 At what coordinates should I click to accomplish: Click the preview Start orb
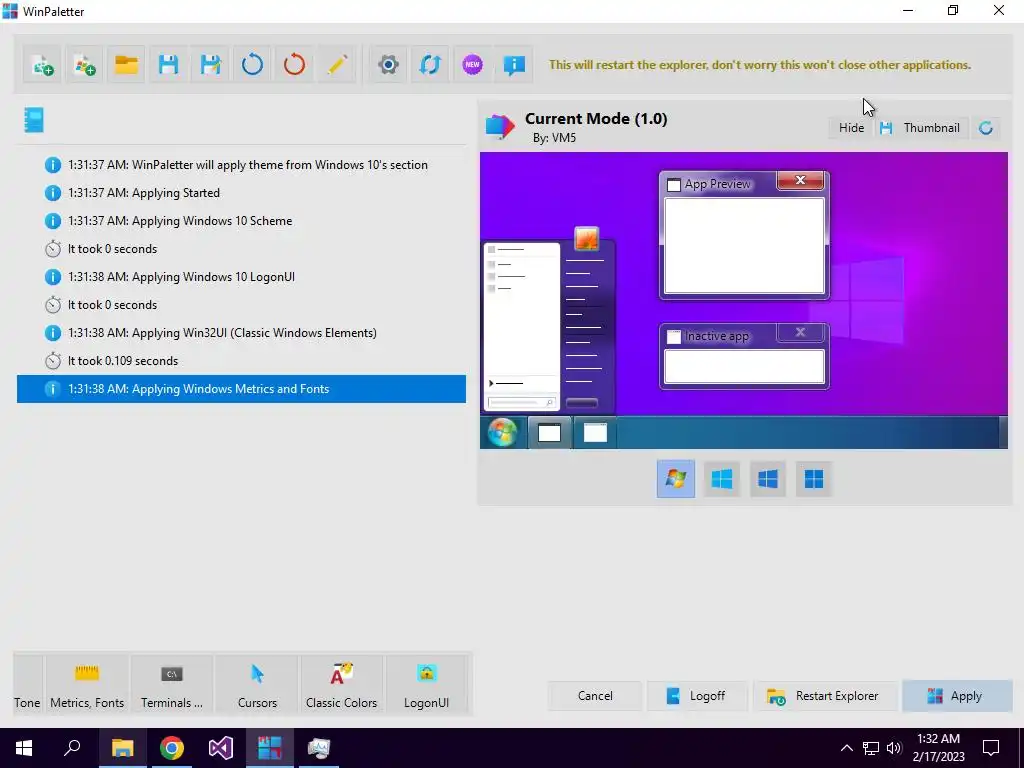tap(502, 432)
